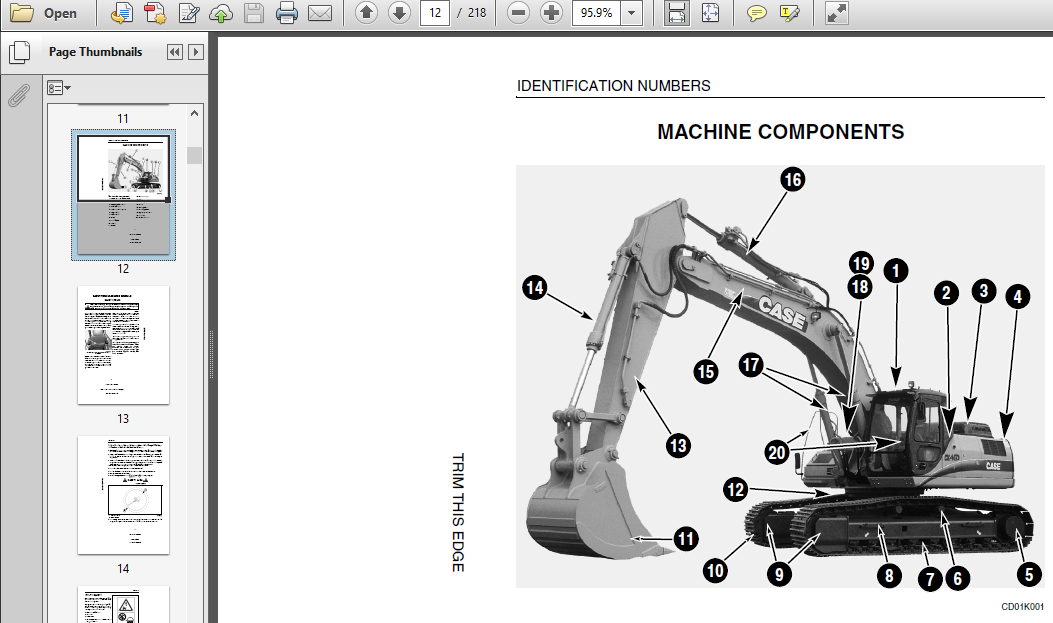Select the page 12 thumbnail

point(124,194)
